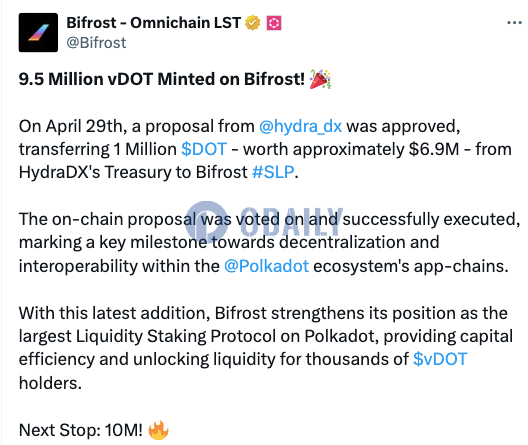Click the 'Next Stop: 10M!' text
The width and height of the screenshot is (528, 445).
pos(81,430)
